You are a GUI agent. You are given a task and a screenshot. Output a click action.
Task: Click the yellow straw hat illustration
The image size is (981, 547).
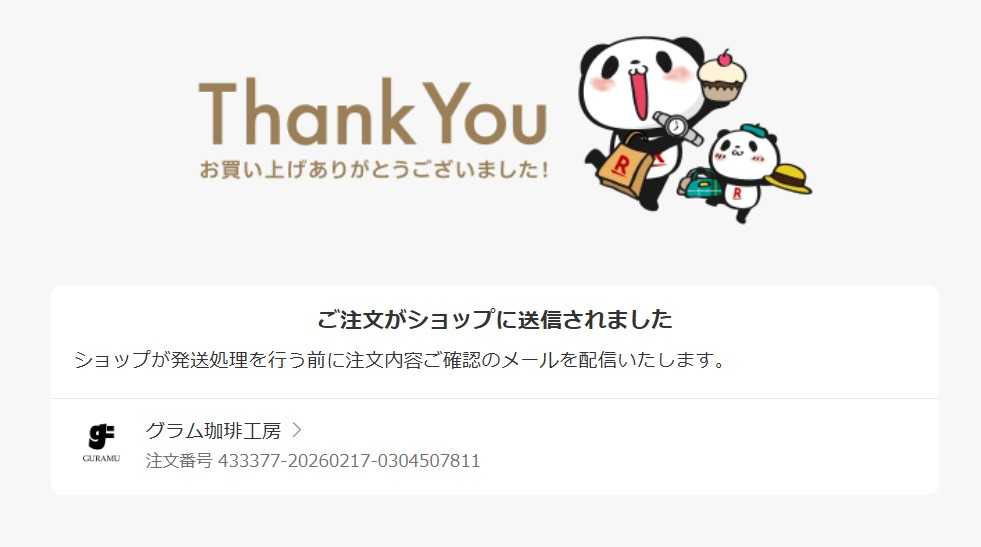tap(788, 178)
